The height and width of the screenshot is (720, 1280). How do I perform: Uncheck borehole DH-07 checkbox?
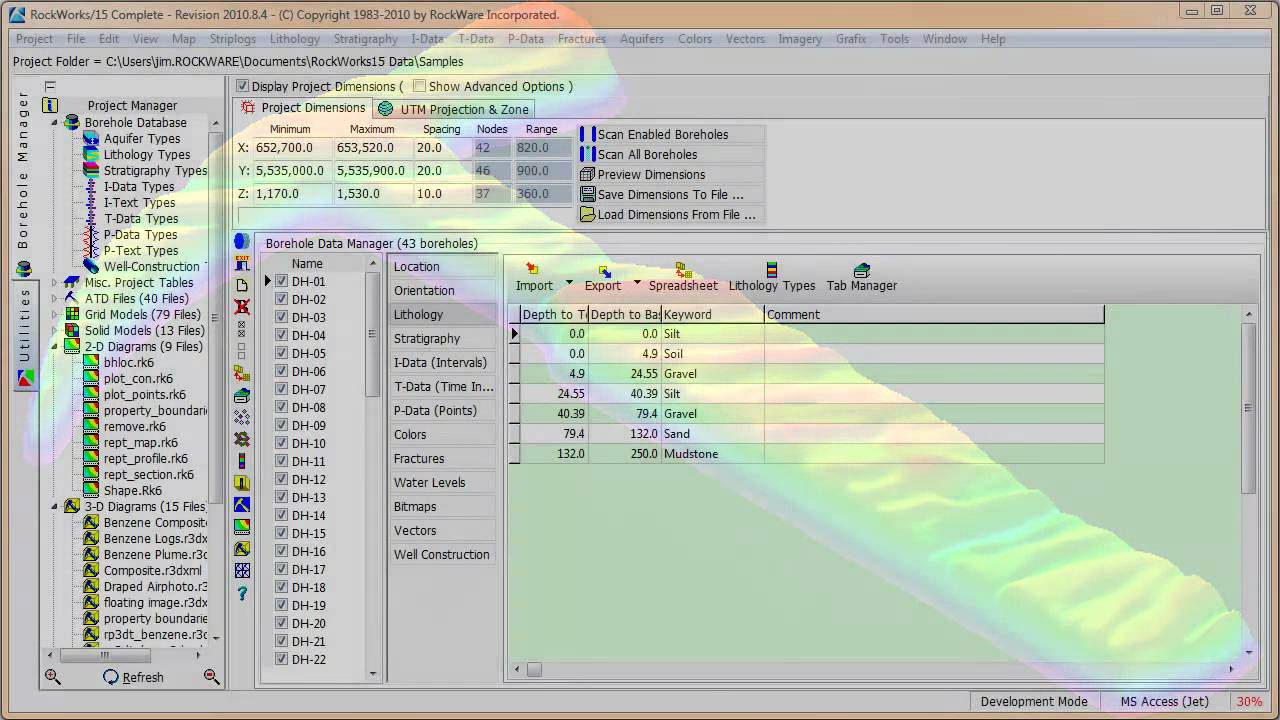(x=281, y=389)
